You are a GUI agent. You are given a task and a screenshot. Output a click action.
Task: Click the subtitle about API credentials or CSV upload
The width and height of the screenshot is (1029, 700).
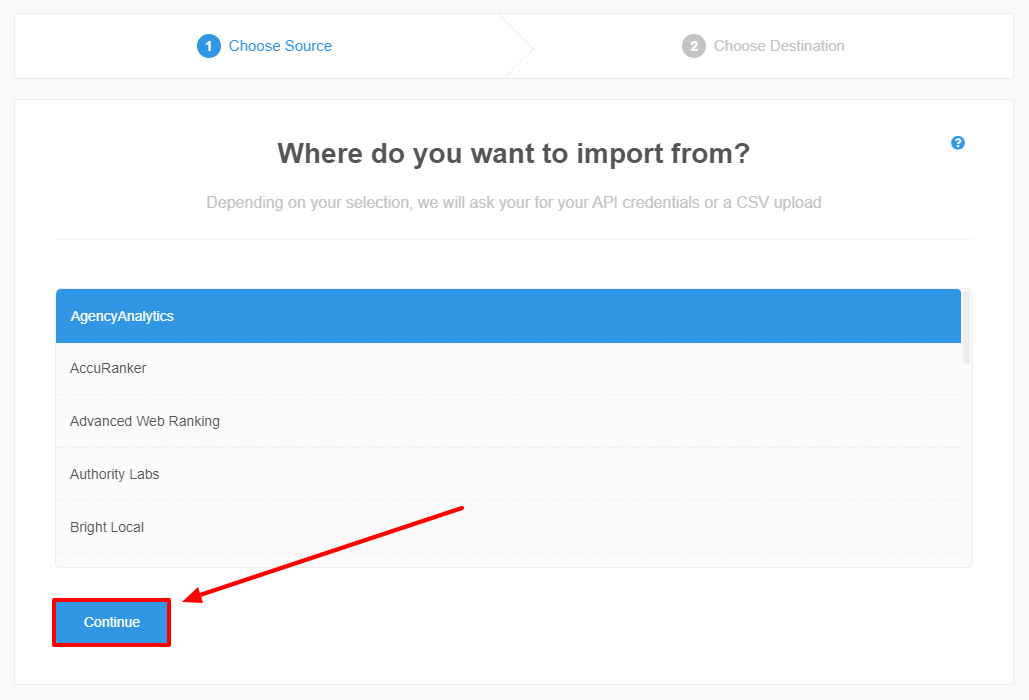[513, 202]
